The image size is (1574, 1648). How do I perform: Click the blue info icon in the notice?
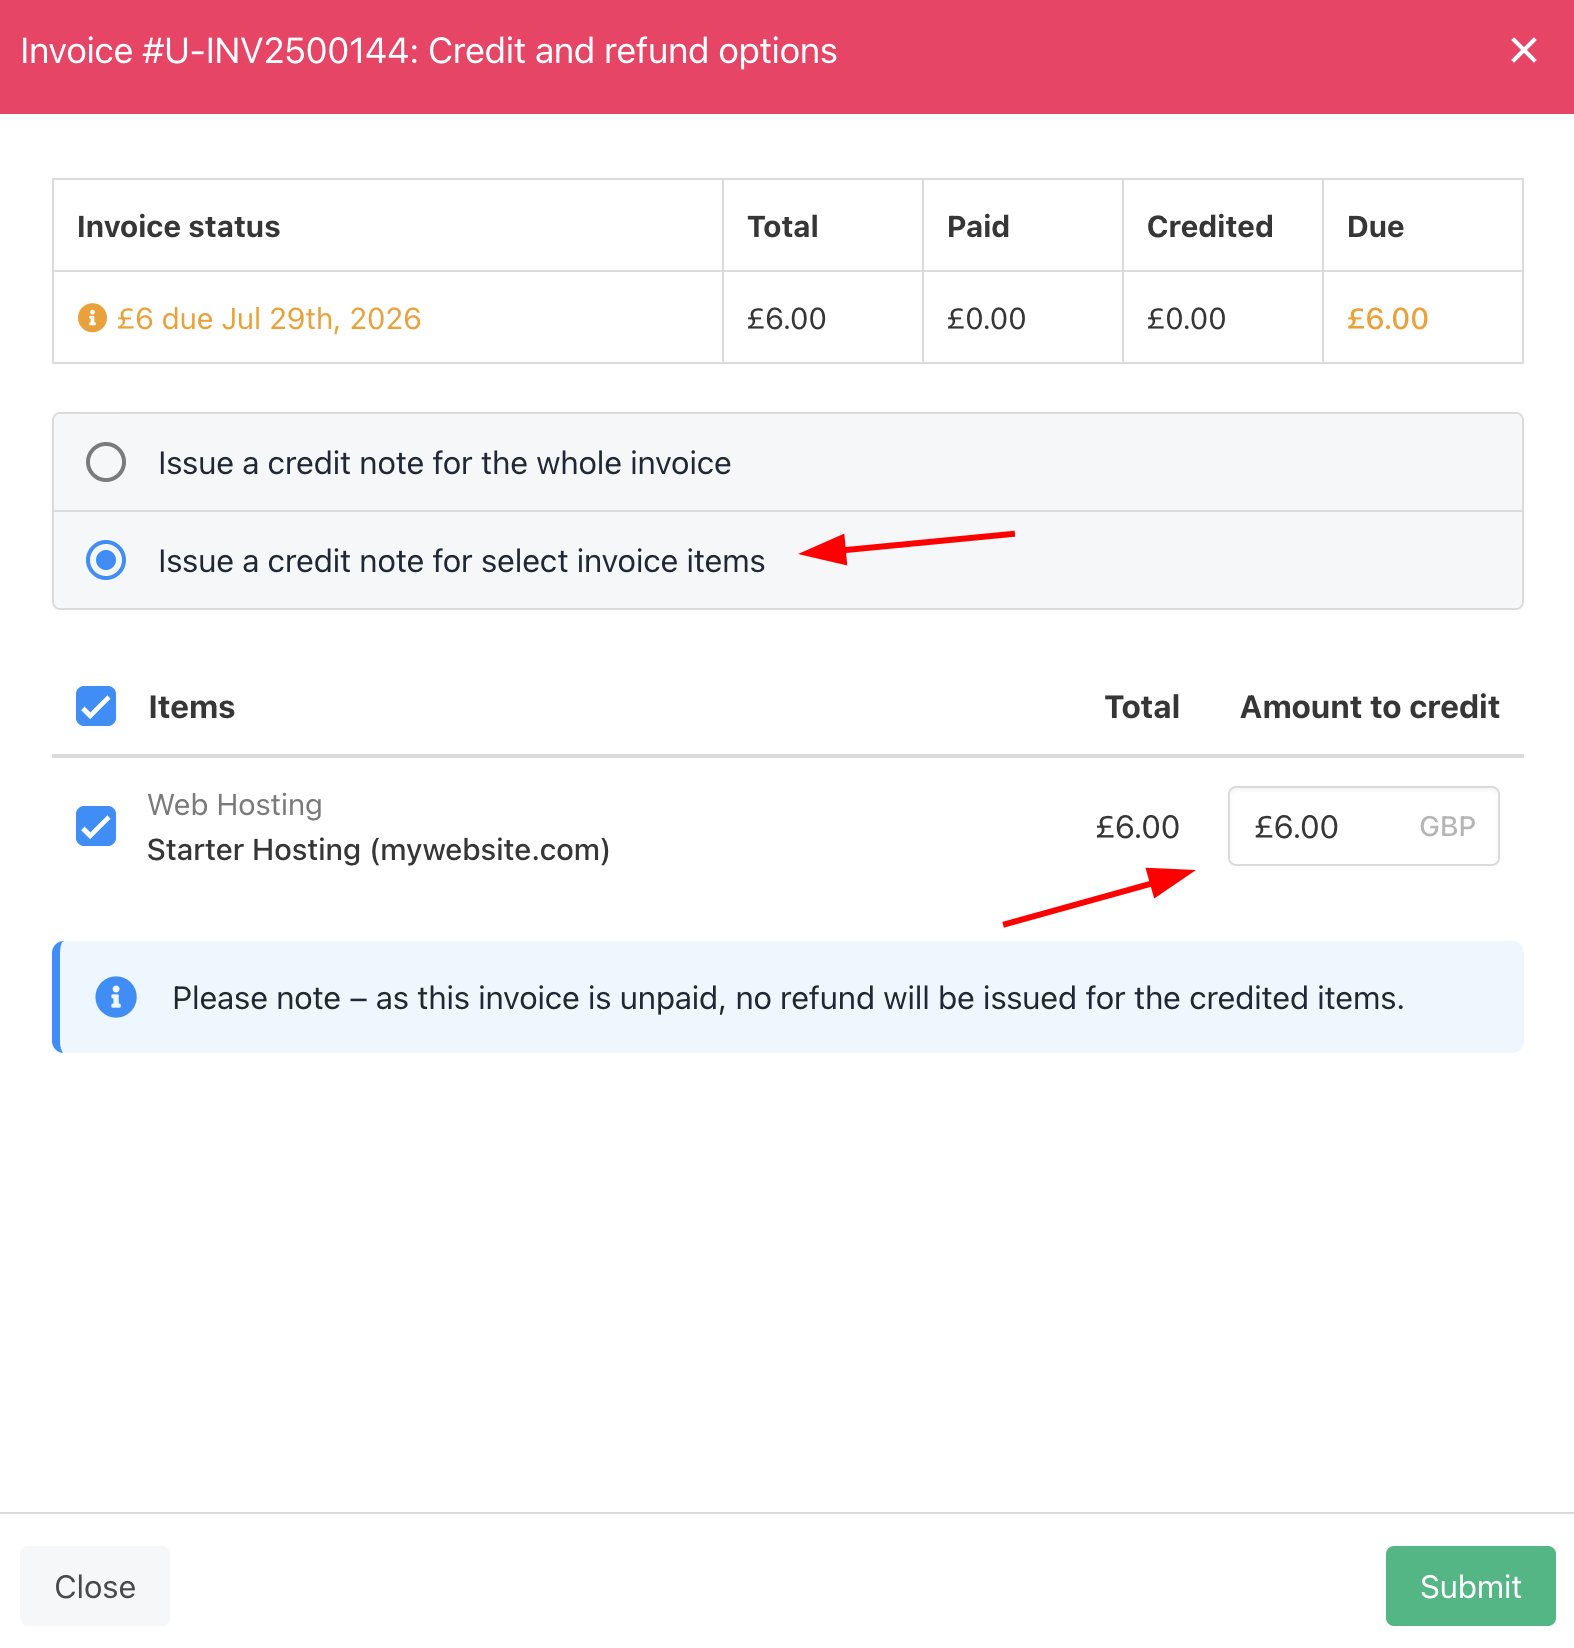pyautogui.click(x=116, y=997)
